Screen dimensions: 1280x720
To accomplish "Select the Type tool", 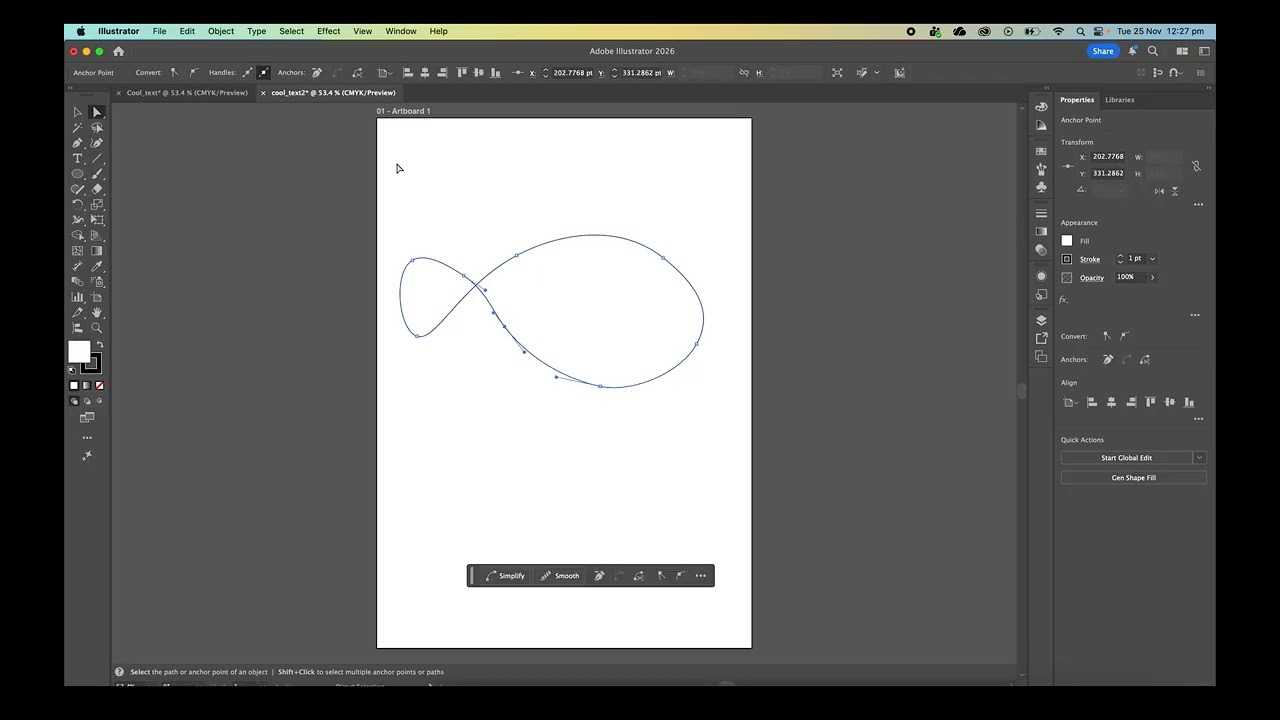I will pyautogui.click(x=77, y=159).
